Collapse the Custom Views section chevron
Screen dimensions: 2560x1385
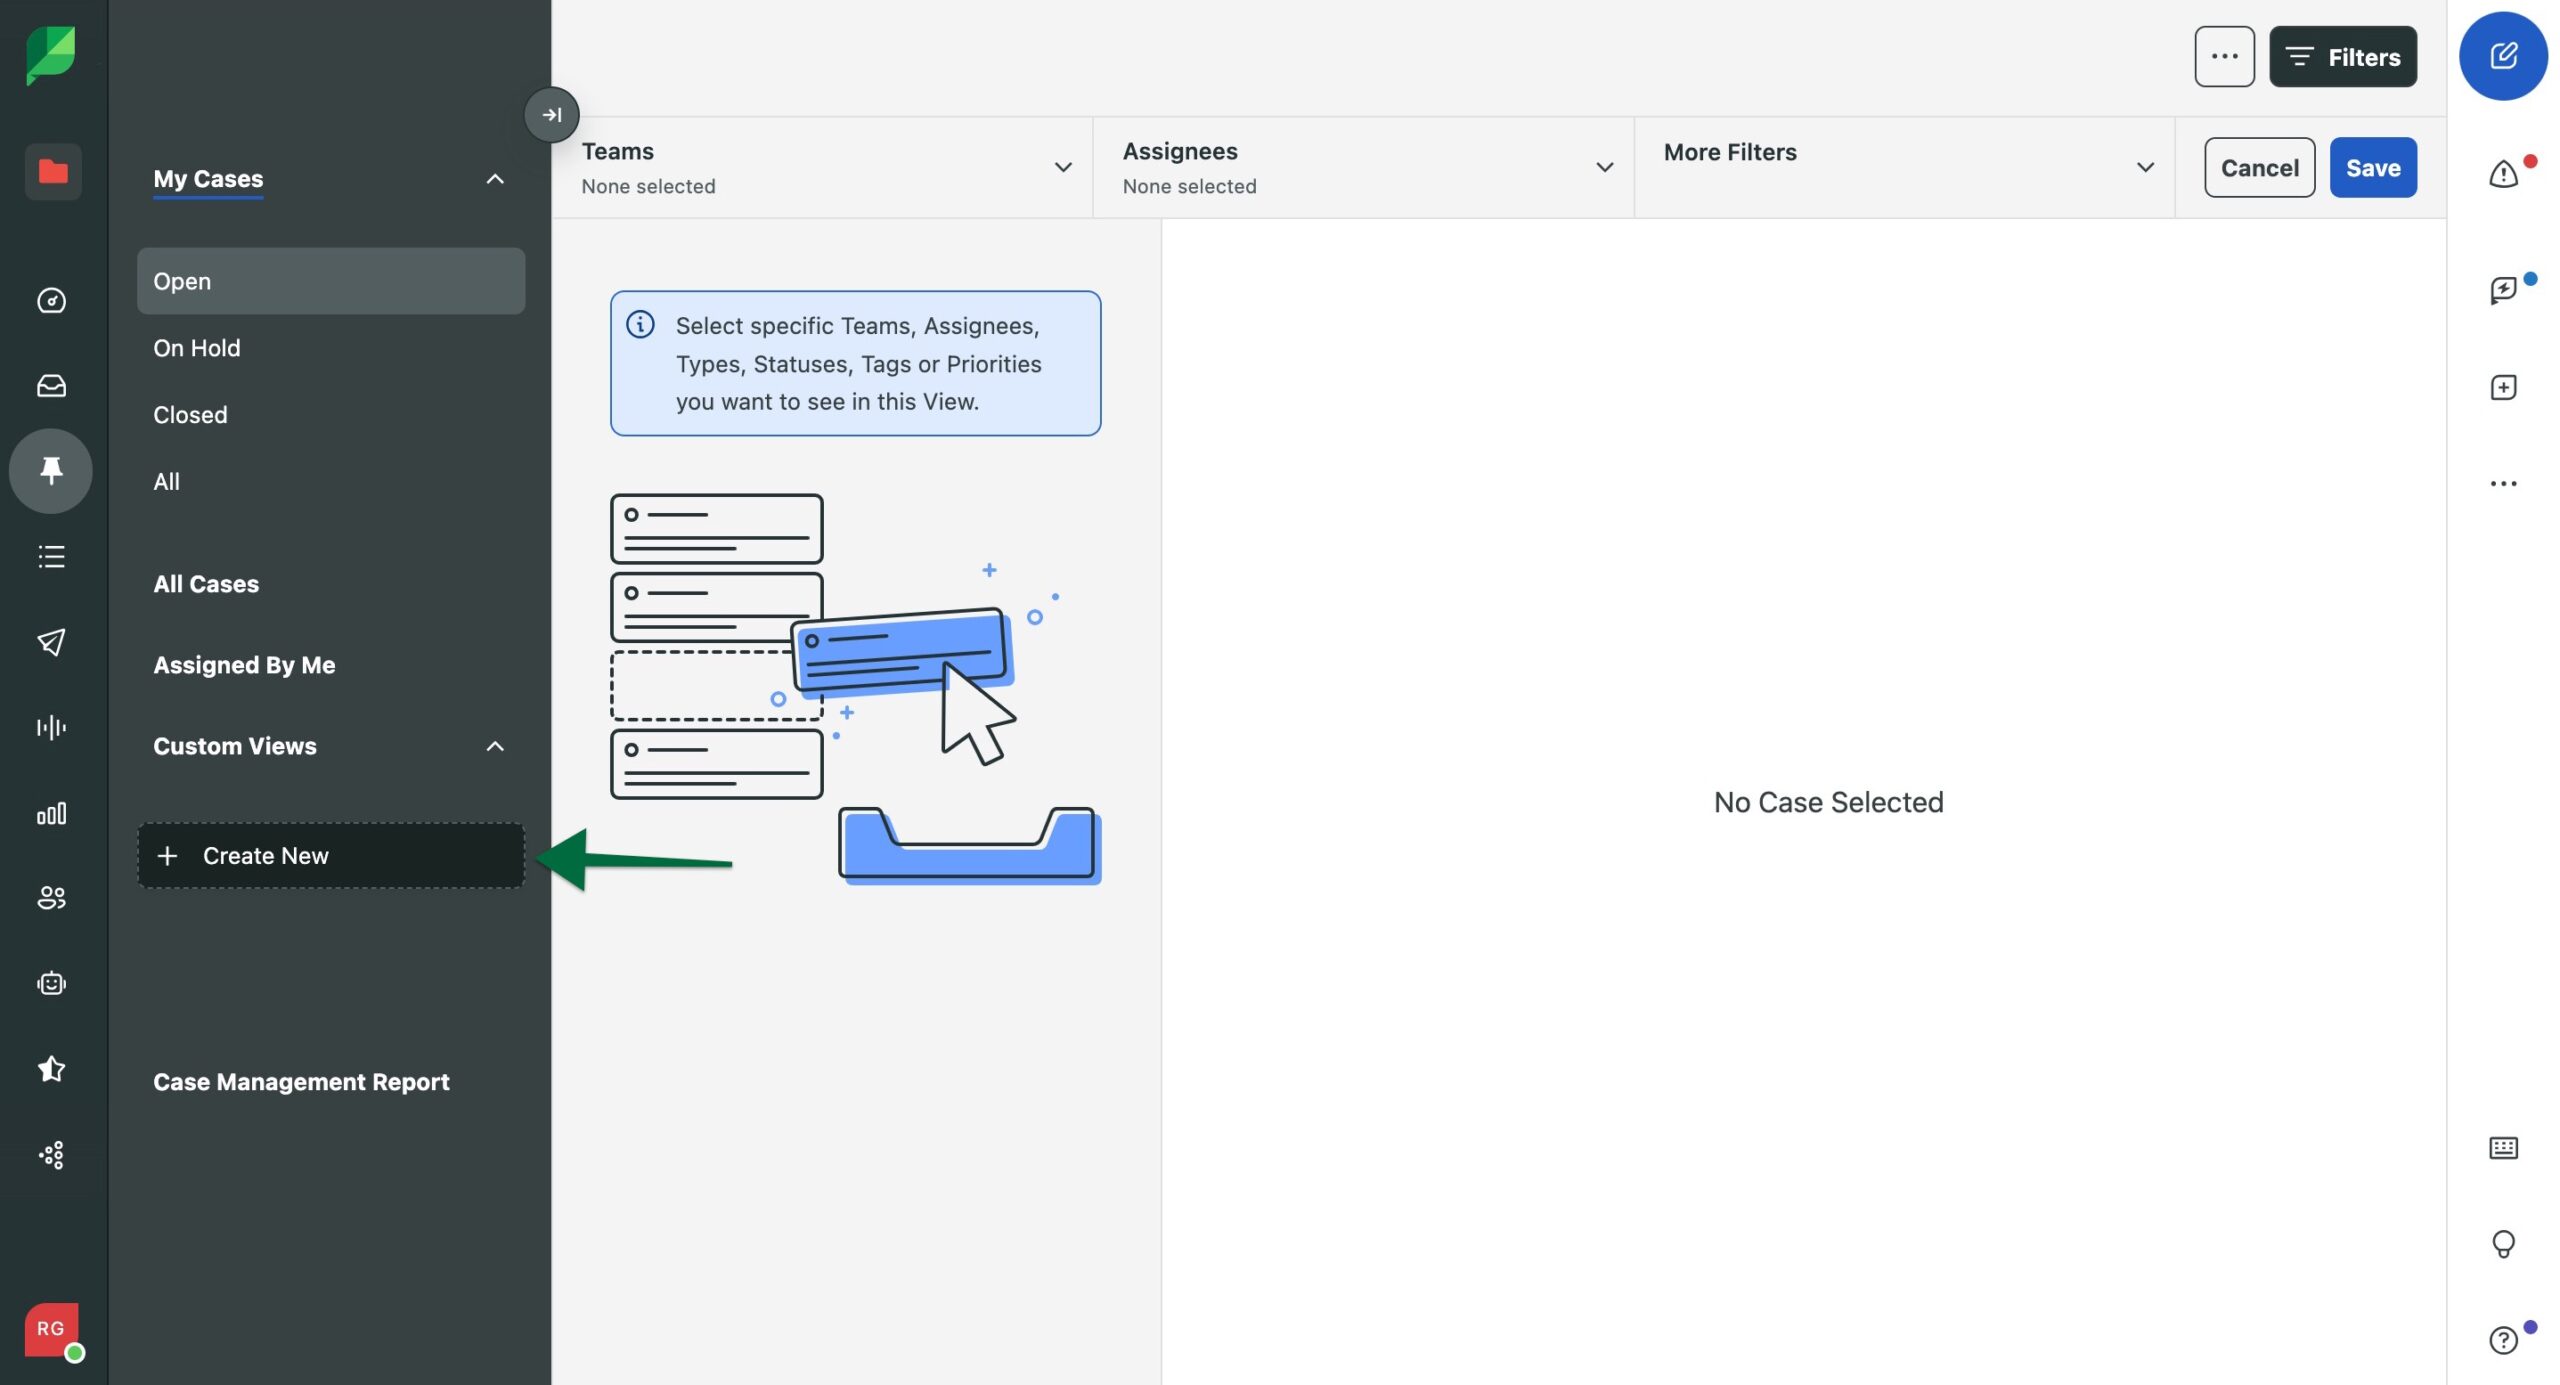495,747
